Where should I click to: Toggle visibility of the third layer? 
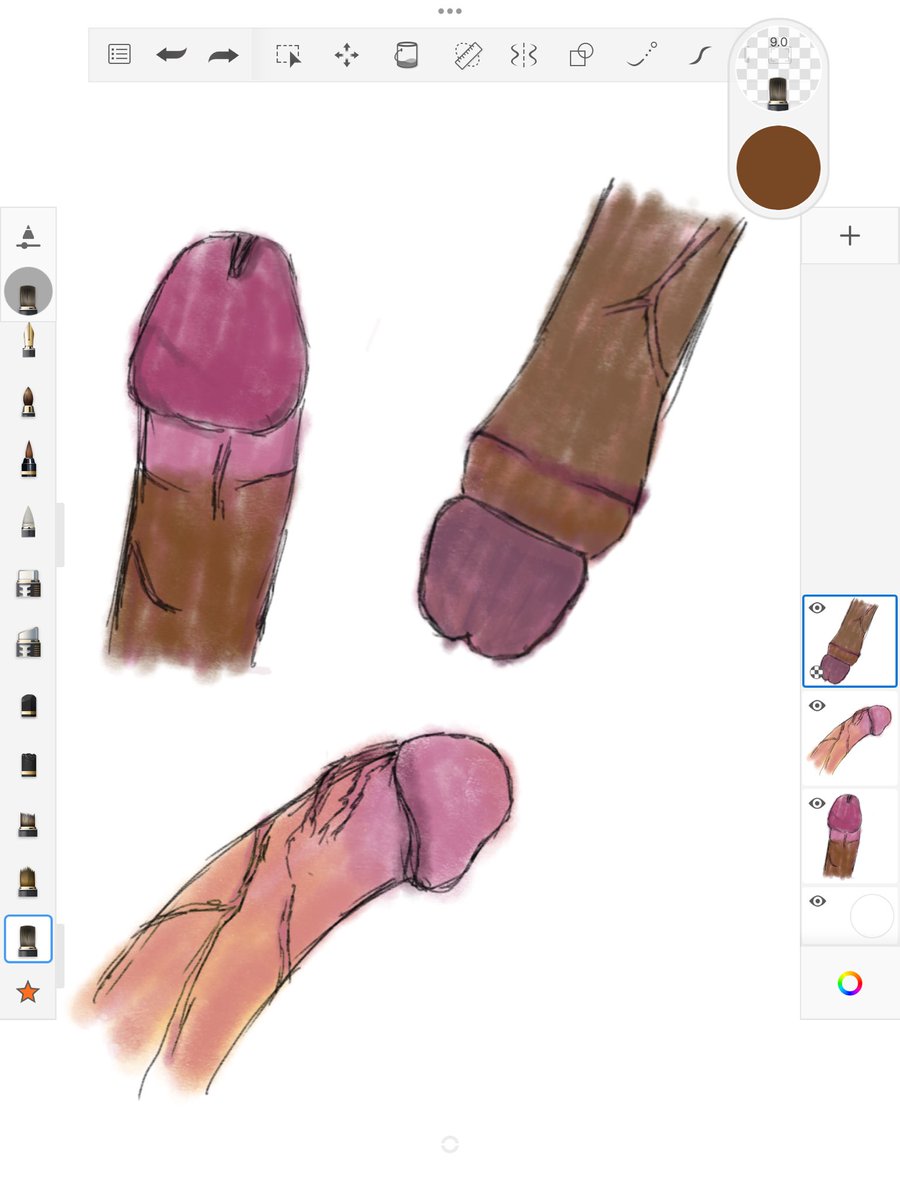click(x=817, y=803)
